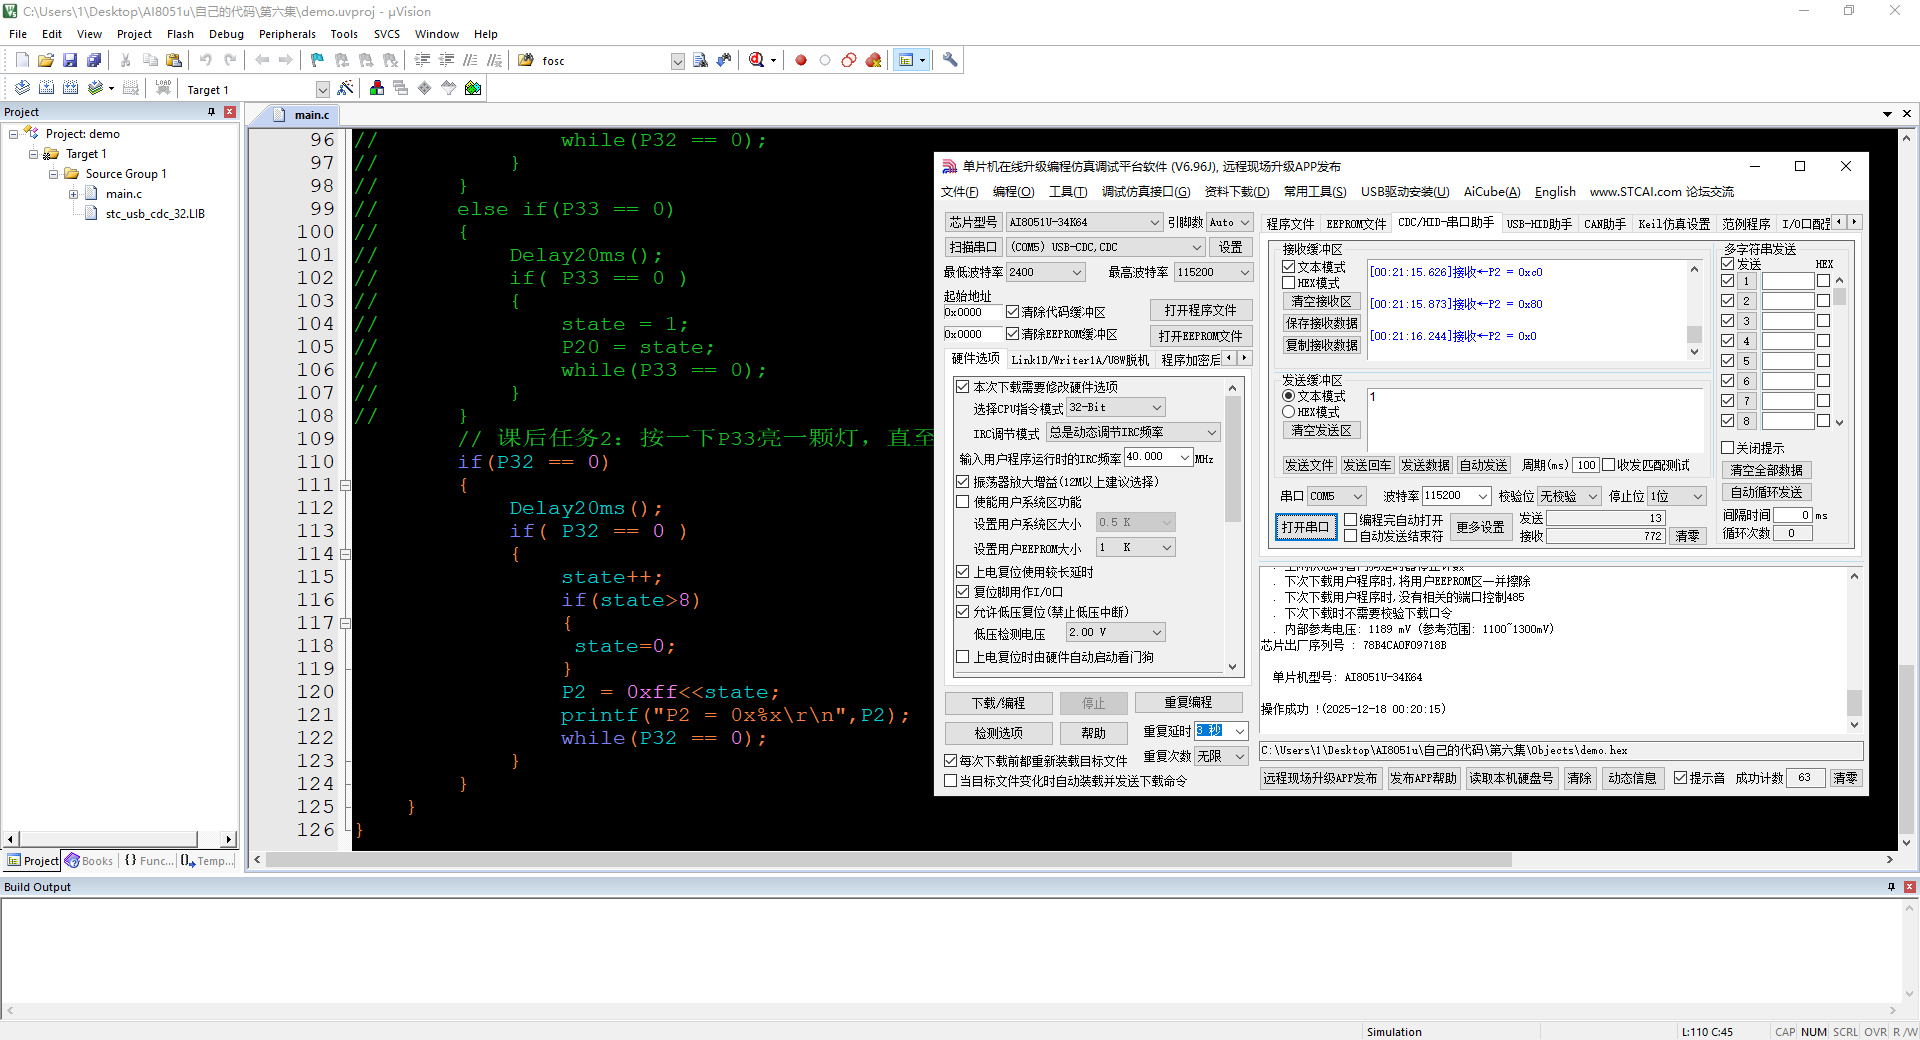The width and height of the screenshot is (1920, 1040).
Task: Toggle the 编程完自动打开 checkbox
Action: coord(1351,520)
